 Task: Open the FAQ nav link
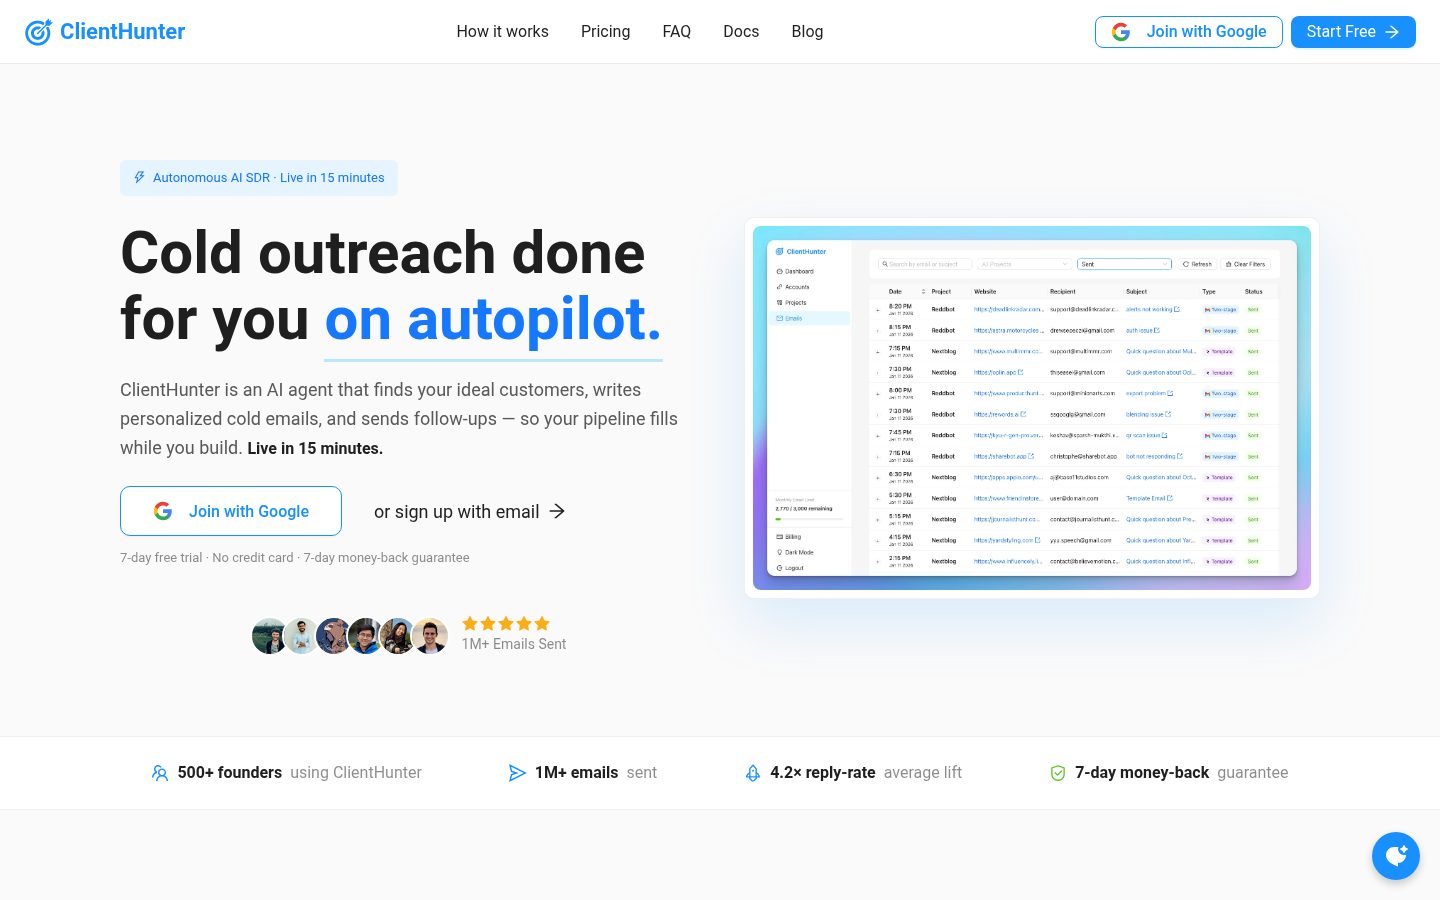pyautogui.click(x=677, y=32)
